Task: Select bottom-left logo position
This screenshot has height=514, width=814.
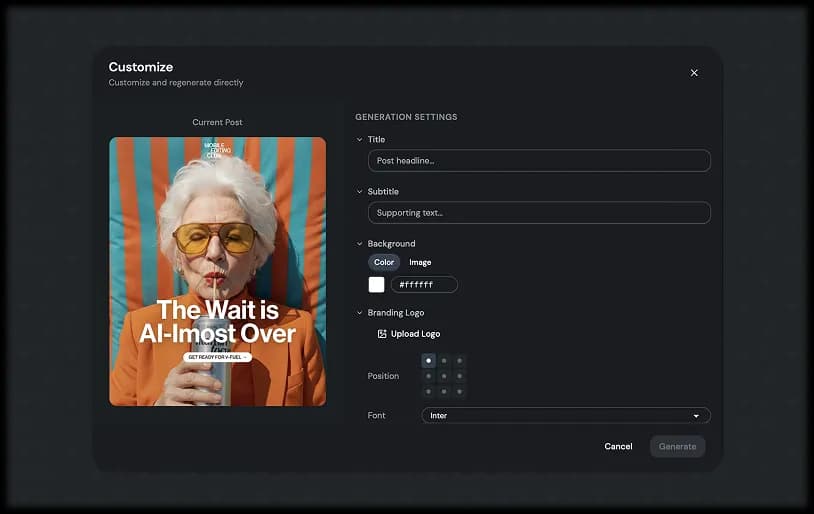Action: tap(428, 391)
